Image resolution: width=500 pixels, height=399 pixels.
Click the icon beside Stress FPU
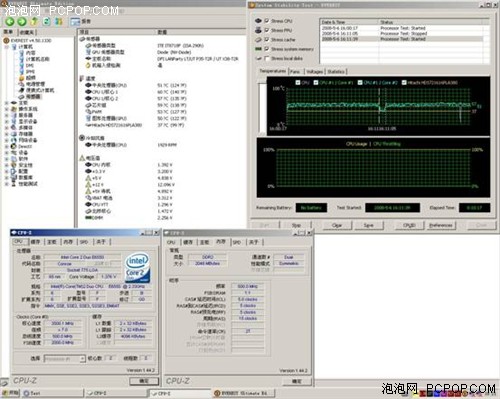coord(258,30)
